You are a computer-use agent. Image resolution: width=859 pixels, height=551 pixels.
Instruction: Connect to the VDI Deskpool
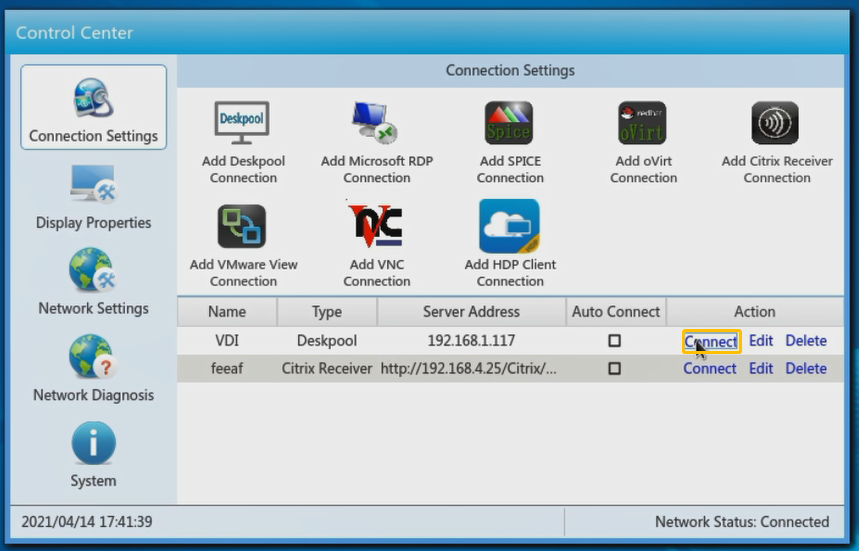coord(711,341)
